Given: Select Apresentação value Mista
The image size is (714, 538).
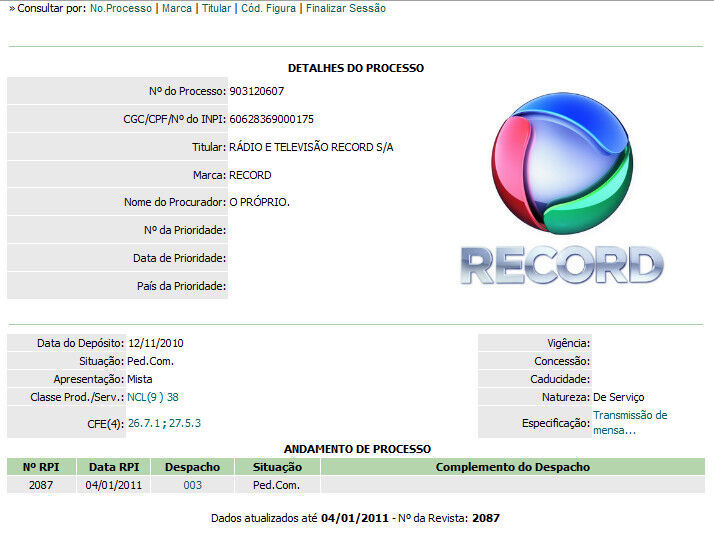Looking at the screenshot, I should coord(139,379).
